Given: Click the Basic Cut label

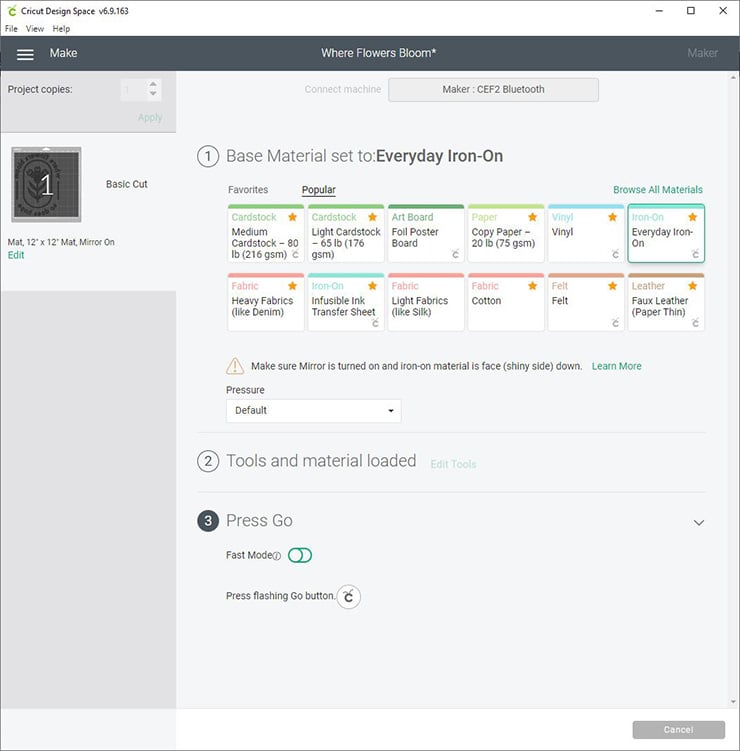Looking at the screenshot, I should coord(126,184).
